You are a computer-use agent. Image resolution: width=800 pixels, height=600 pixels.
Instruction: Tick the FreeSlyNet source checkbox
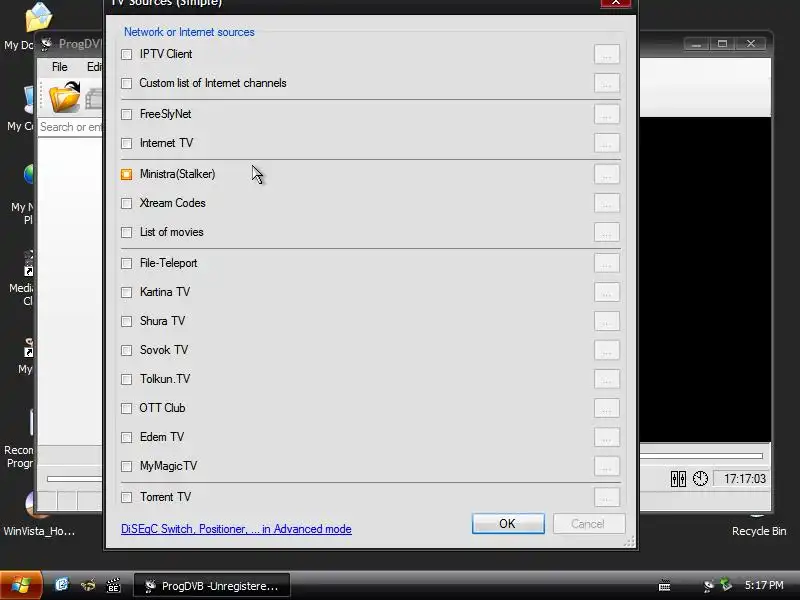(127, 114)
